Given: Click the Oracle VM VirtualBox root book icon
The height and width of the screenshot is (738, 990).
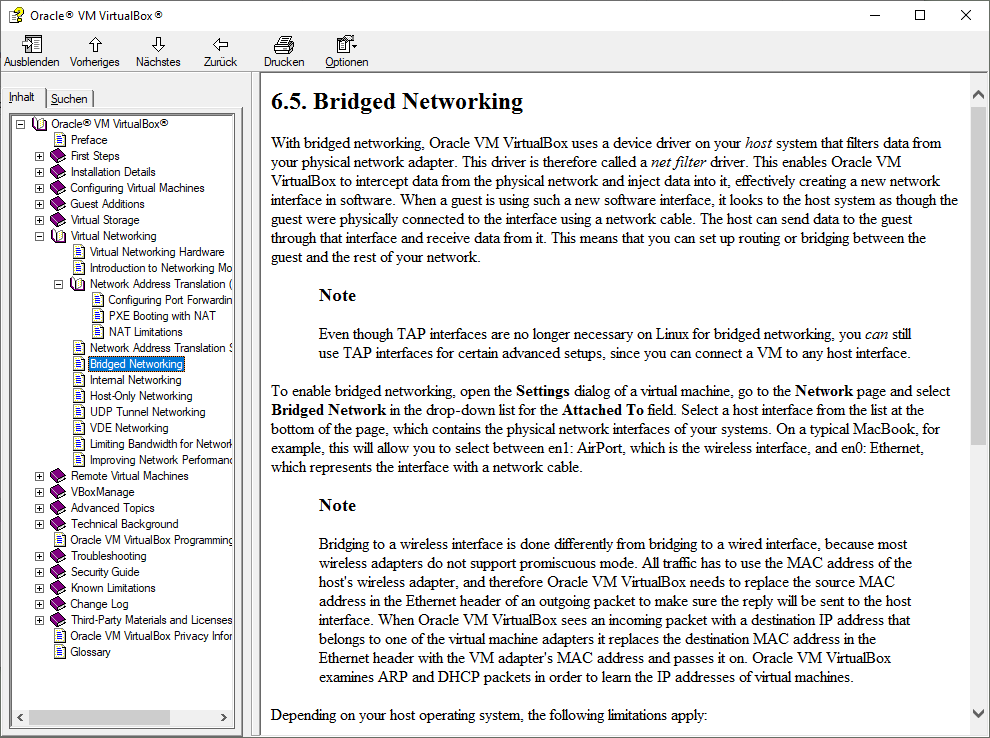Looking at the screenshot, I should pyautogui.click(x=39, y=124).
